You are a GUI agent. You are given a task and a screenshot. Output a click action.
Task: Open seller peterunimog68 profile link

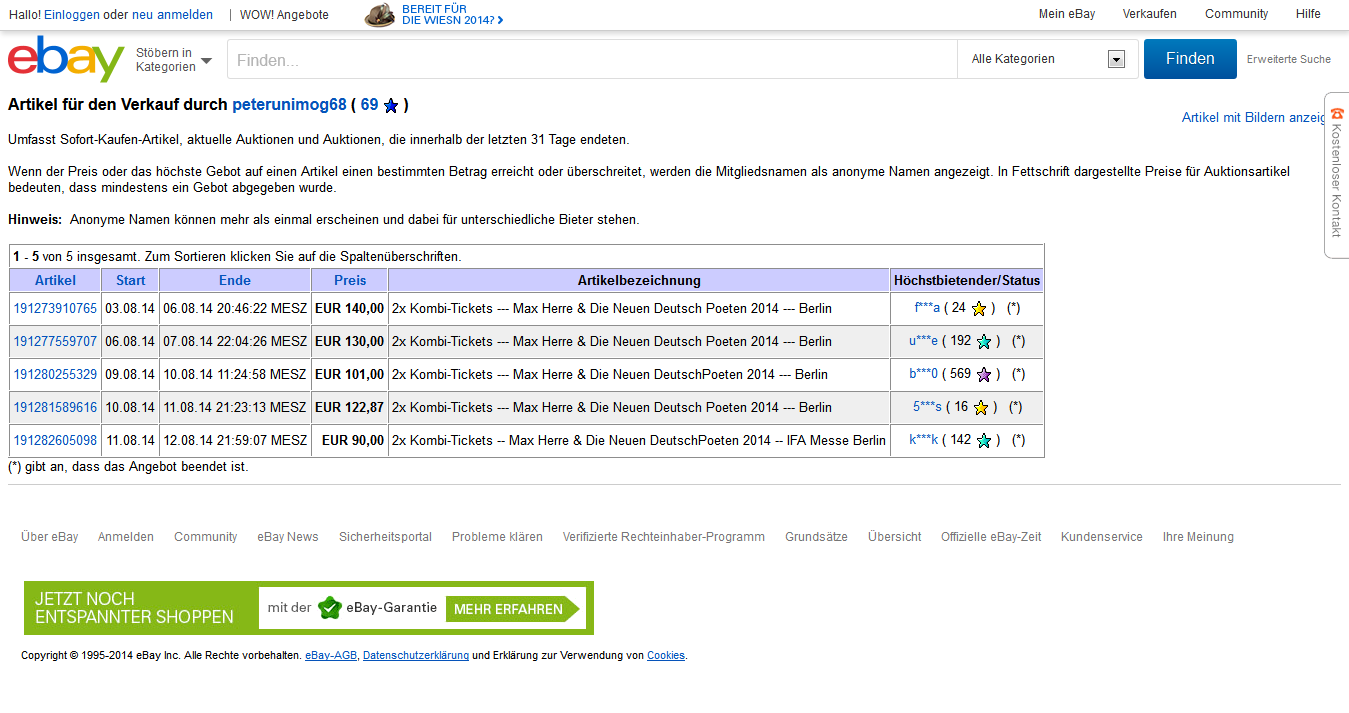(x=289, y=105)
